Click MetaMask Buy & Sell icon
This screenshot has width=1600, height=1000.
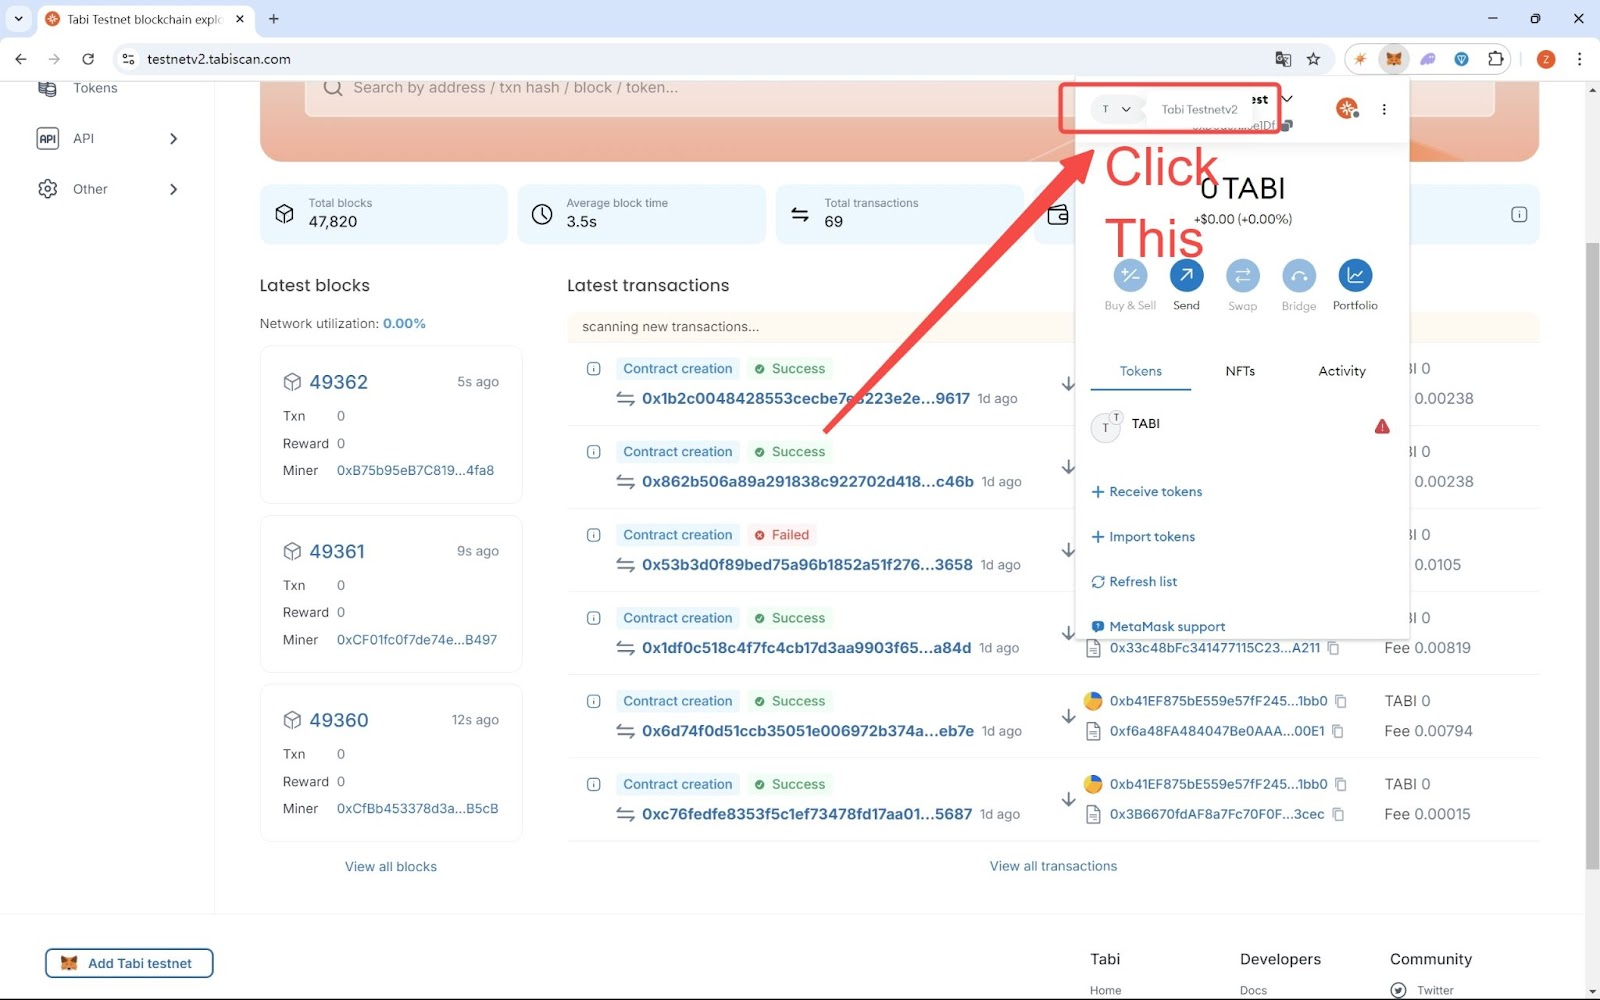[1130, 275]
